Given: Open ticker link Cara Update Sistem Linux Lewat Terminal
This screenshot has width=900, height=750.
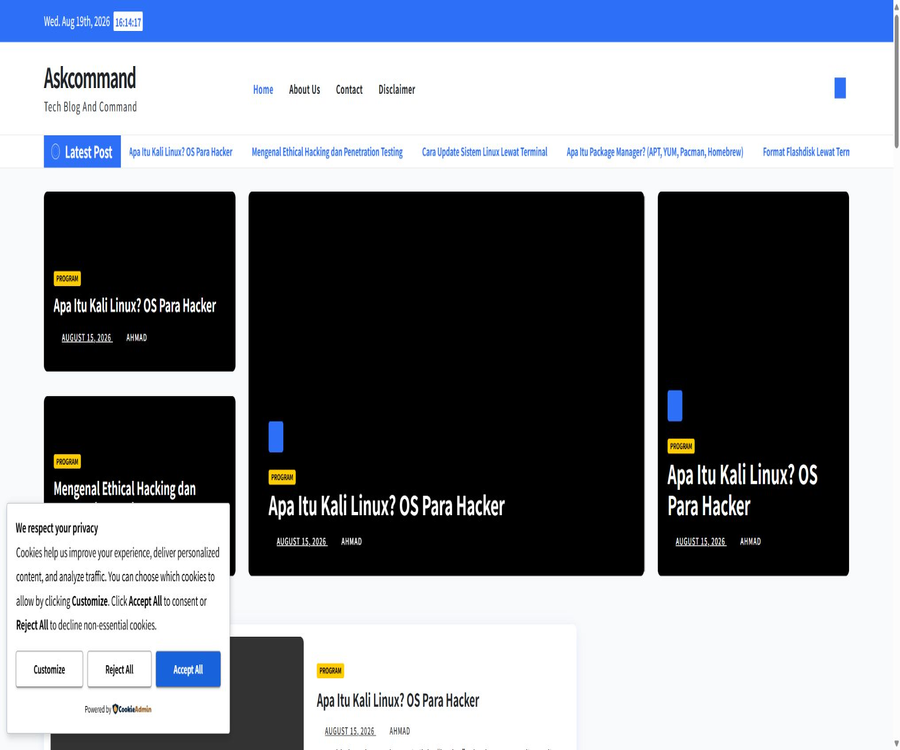Looking at the screenshot, I should pos(484,152).
